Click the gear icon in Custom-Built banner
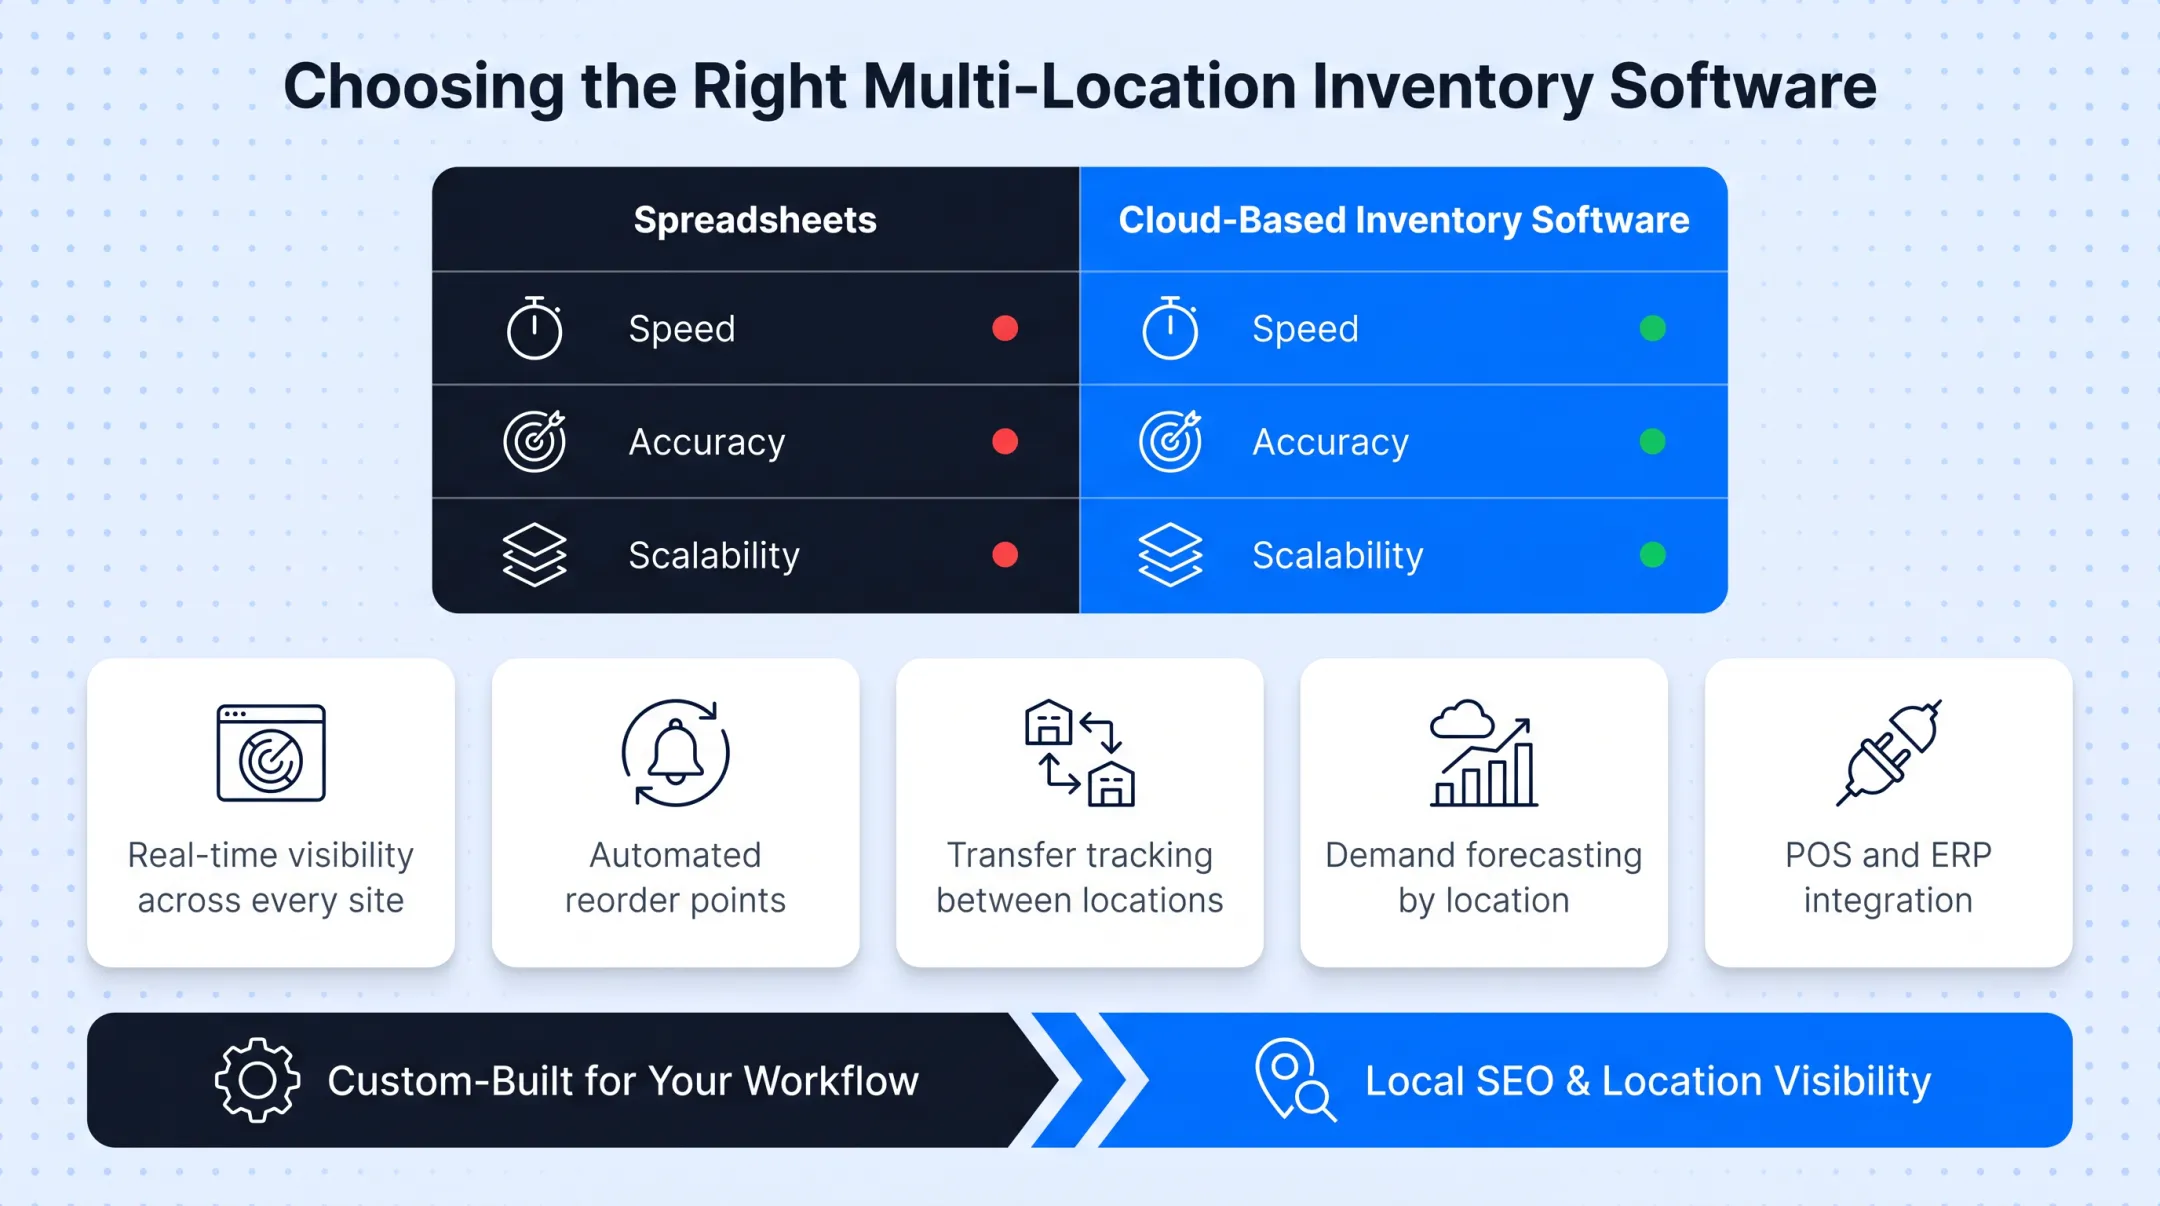This screenshot has width=2160, height=1206. click(x=258, y=1080)
